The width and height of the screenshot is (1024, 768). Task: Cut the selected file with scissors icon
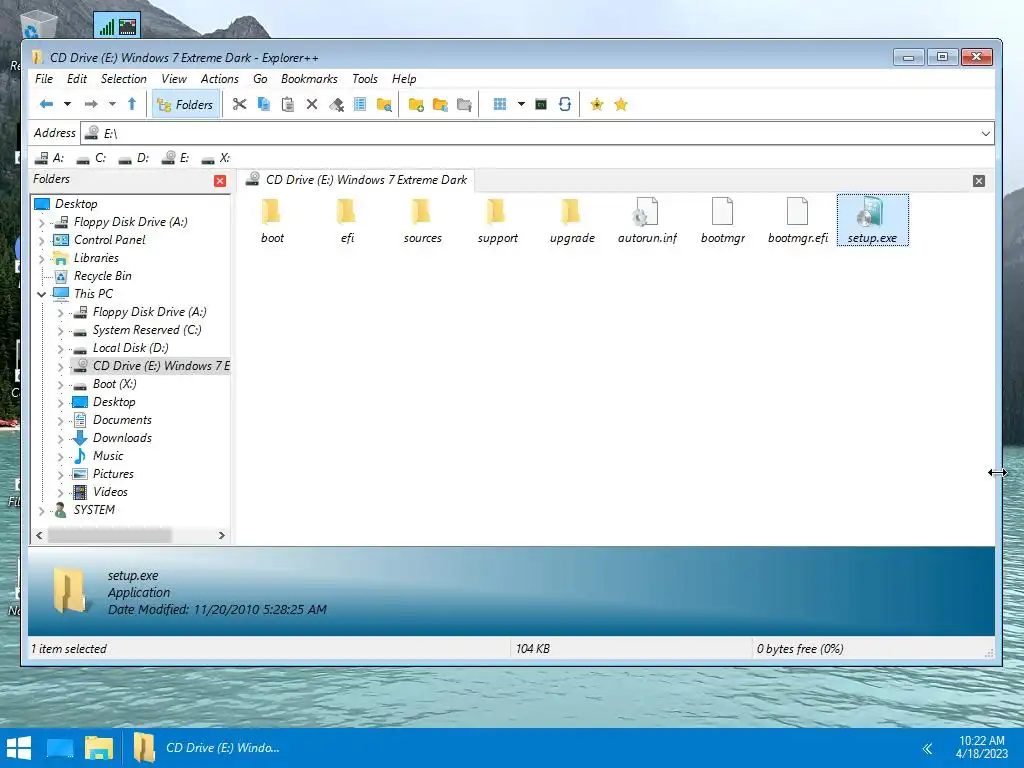click(x=240, y=104)
